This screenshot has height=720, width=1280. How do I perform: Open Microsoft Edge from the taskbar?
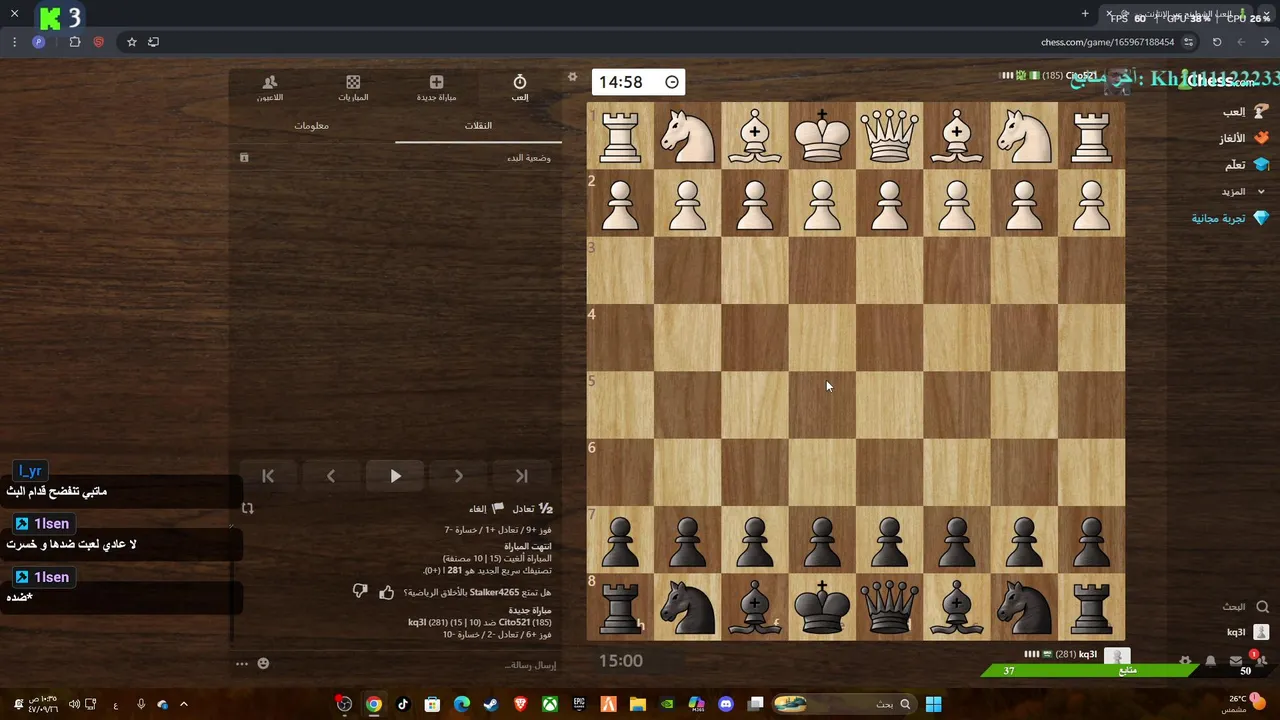(x=462, y=704)
